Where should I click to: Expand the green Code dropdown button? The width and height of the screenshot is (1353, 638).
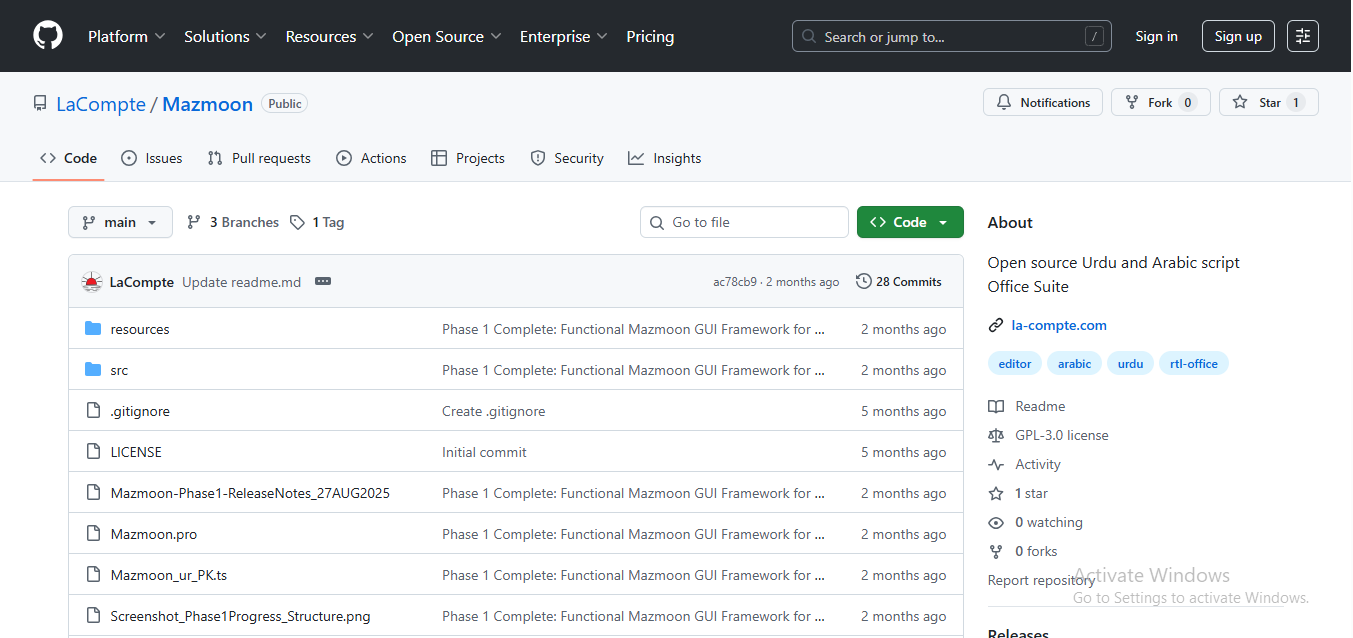(x=909, y=222)
